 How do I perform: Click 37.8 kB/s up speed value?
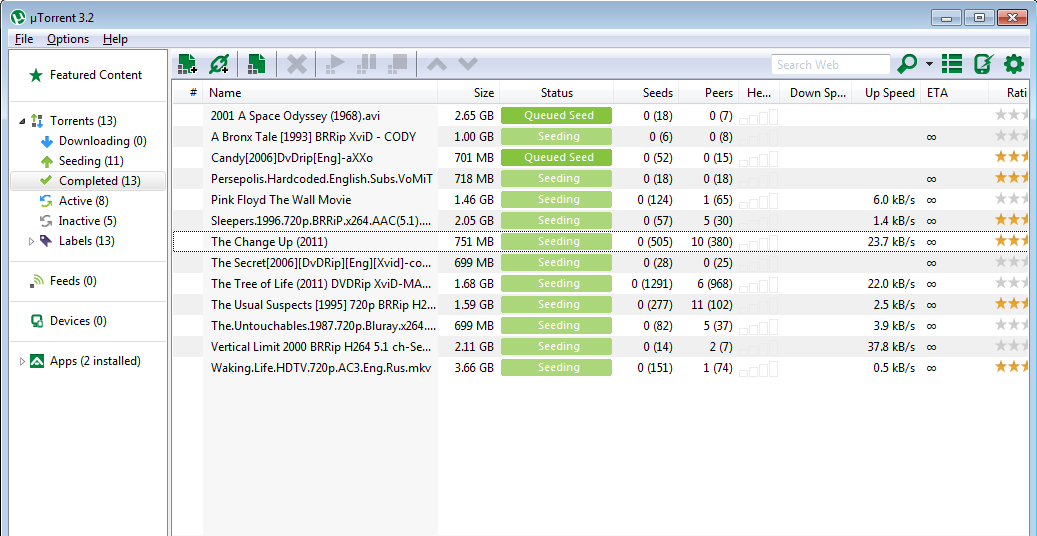click(x=892, y=346)
